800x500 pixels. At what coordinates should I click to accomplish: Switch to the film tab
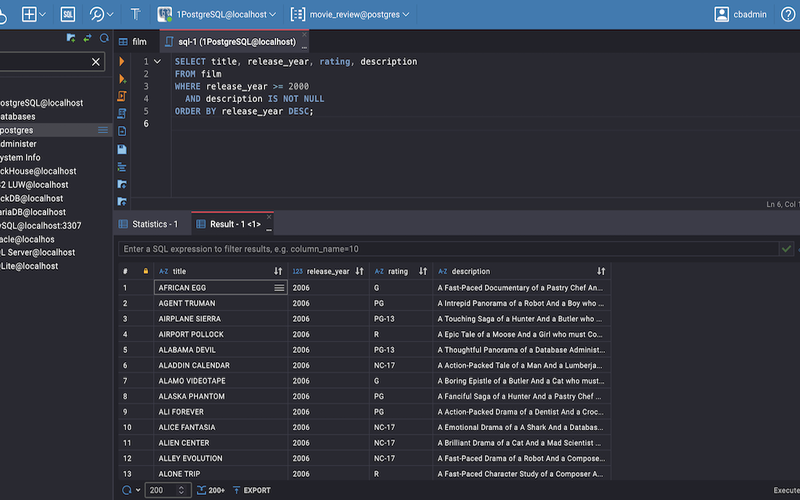point(133,42)
